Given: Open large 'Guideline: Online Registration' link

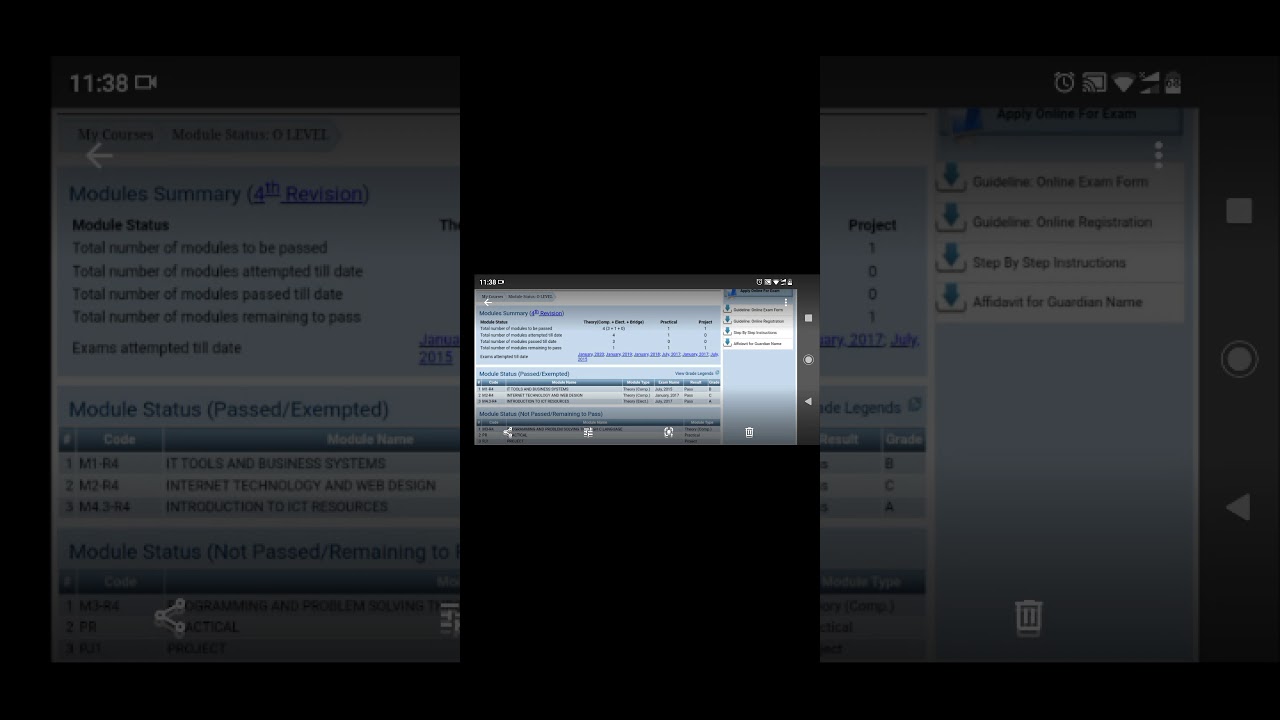Looking at the screenshot, I should 1062,222.
